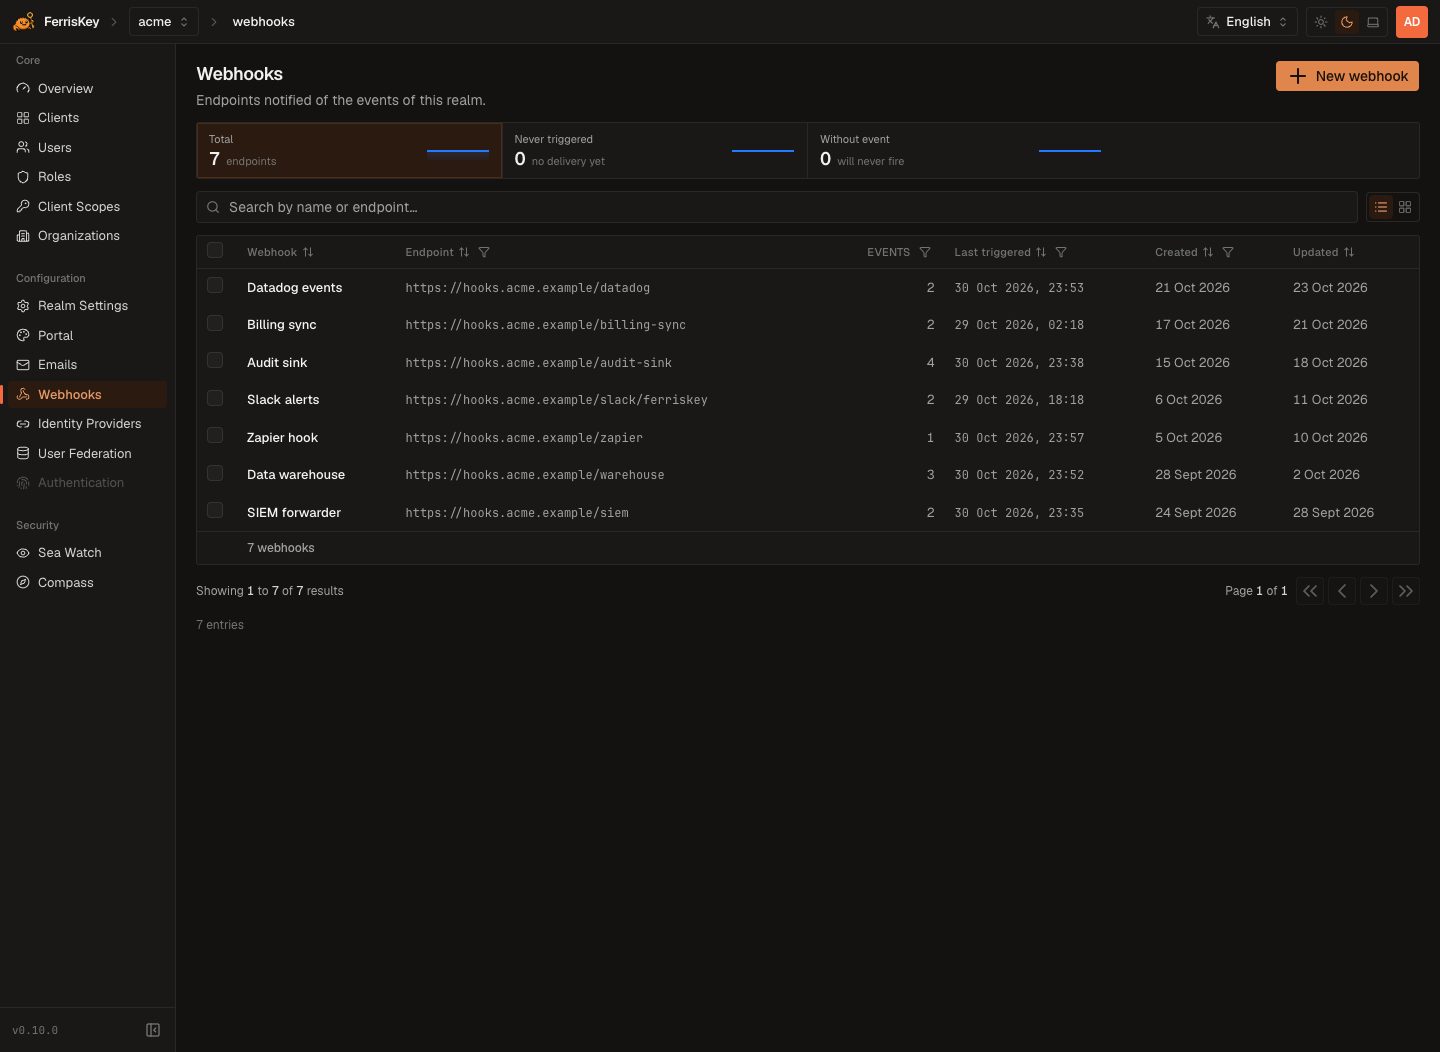Image resolution: width=1440 pixels, height=1052 pixels.
Task: Switch to dark theme moon icon
Action: [x=1347, y=22]
